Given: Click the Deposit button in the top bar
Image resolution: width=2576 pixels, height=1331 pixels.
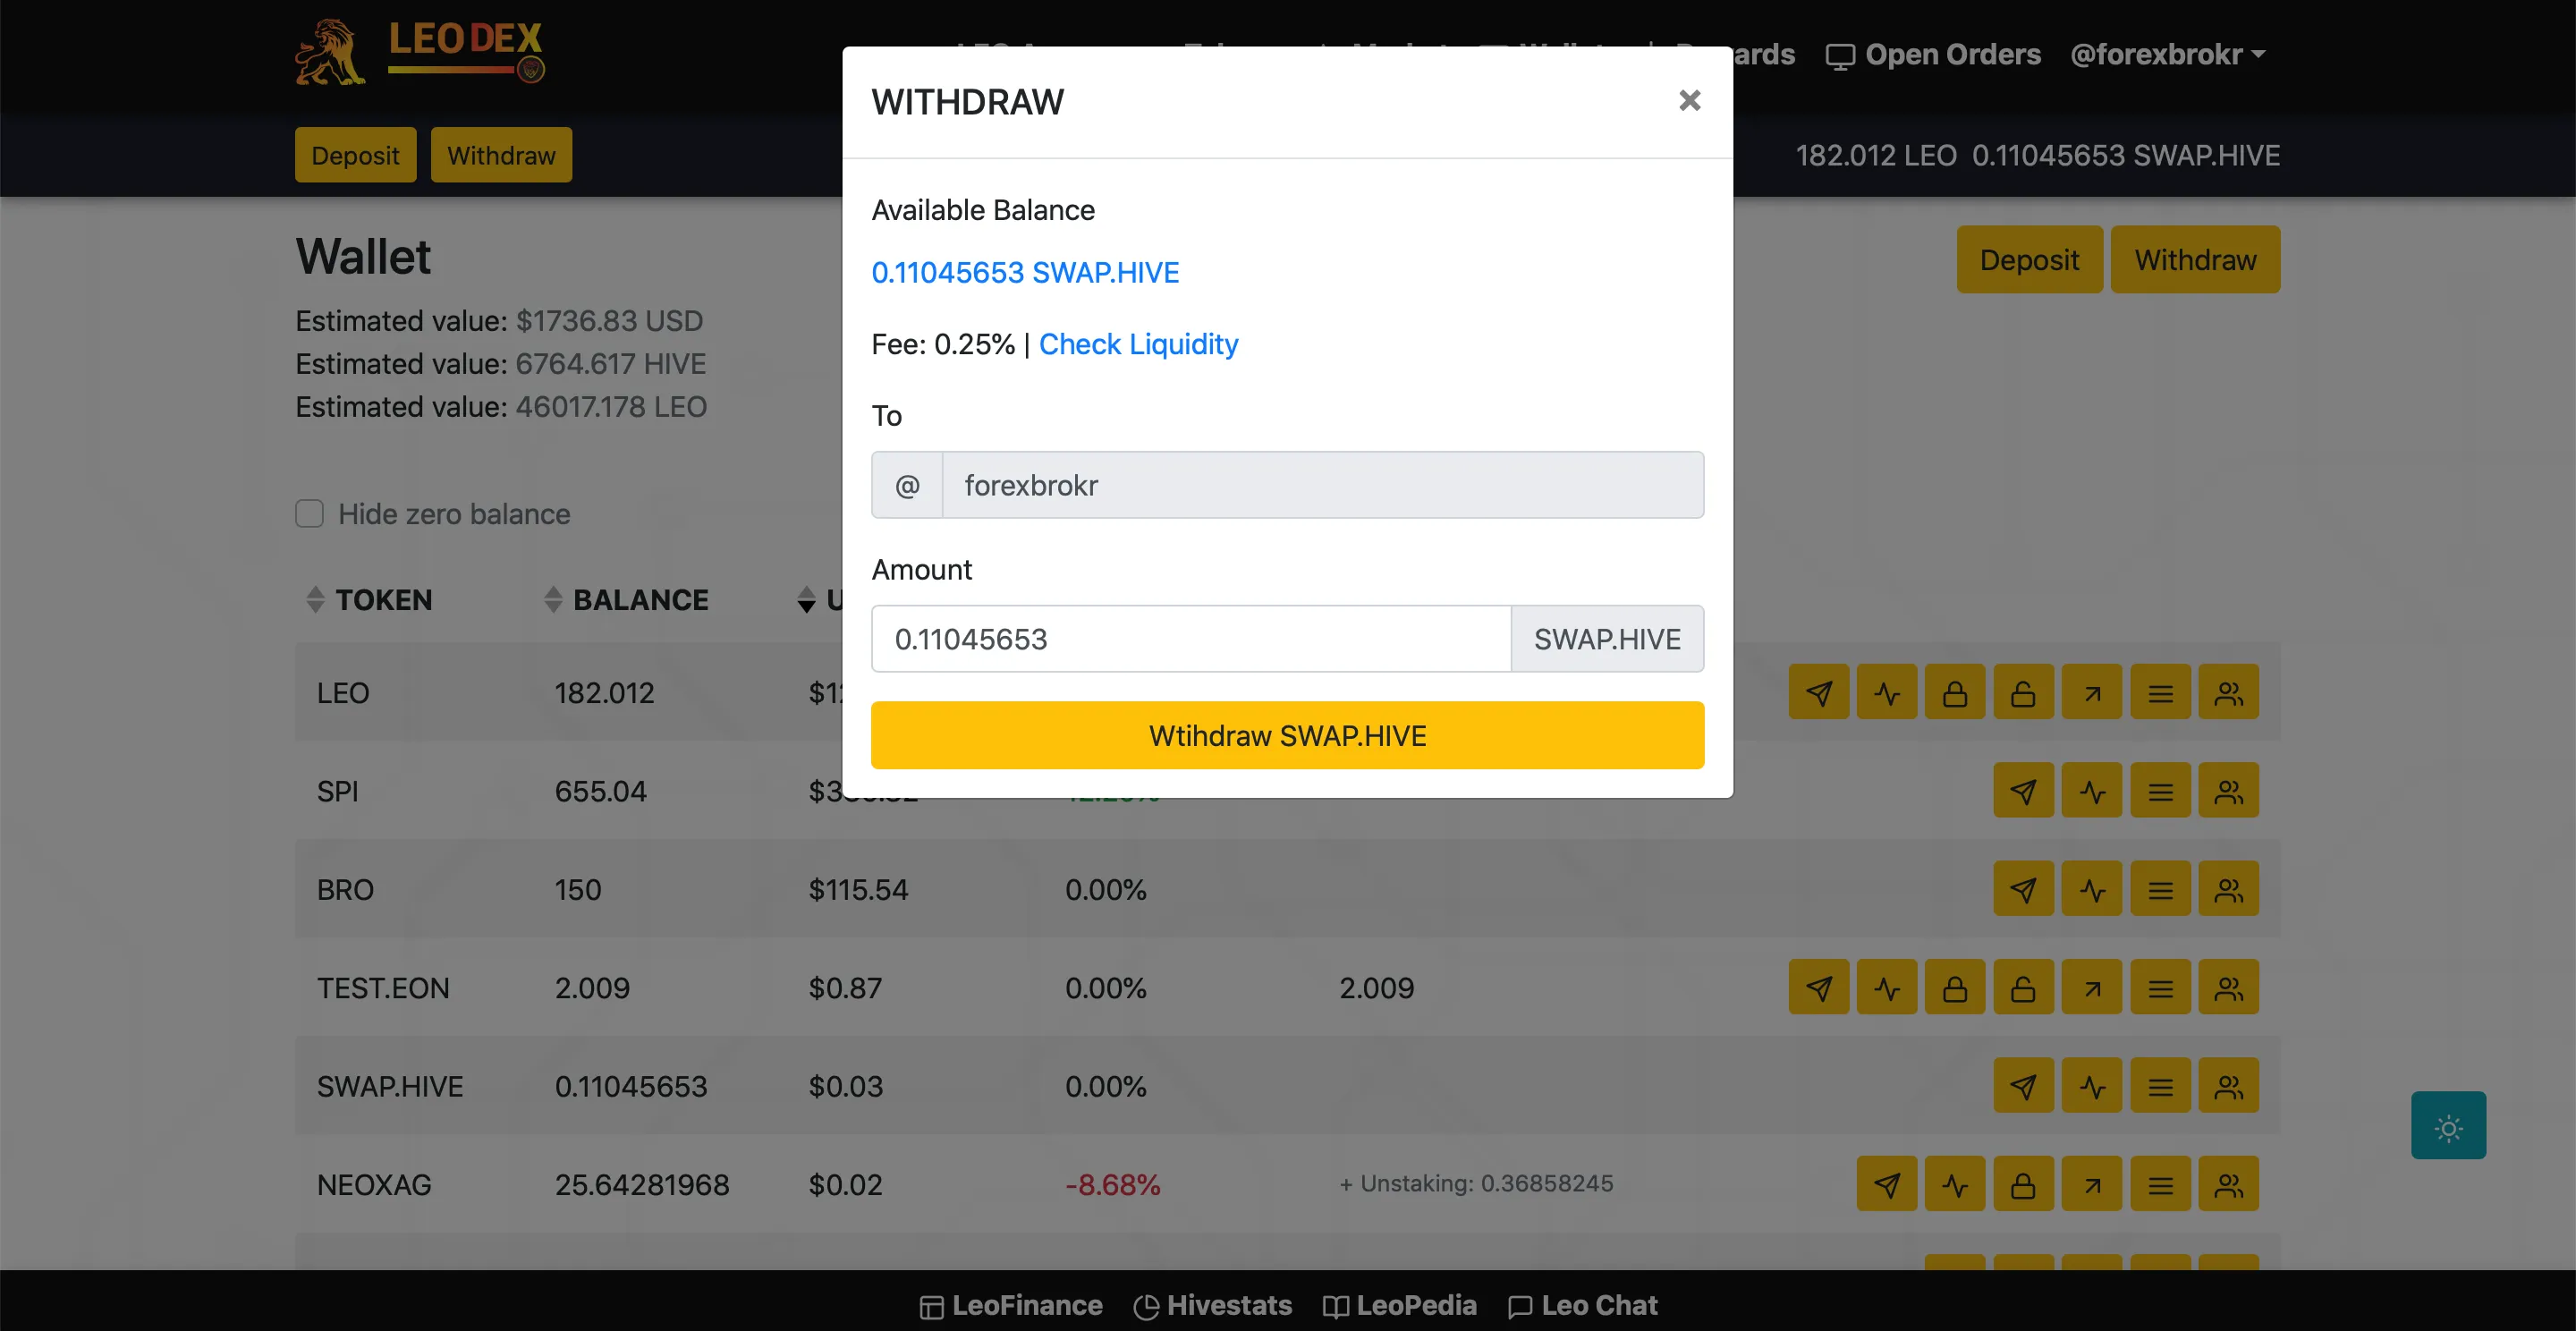Looking at the screenshot, I should (355, 155).
